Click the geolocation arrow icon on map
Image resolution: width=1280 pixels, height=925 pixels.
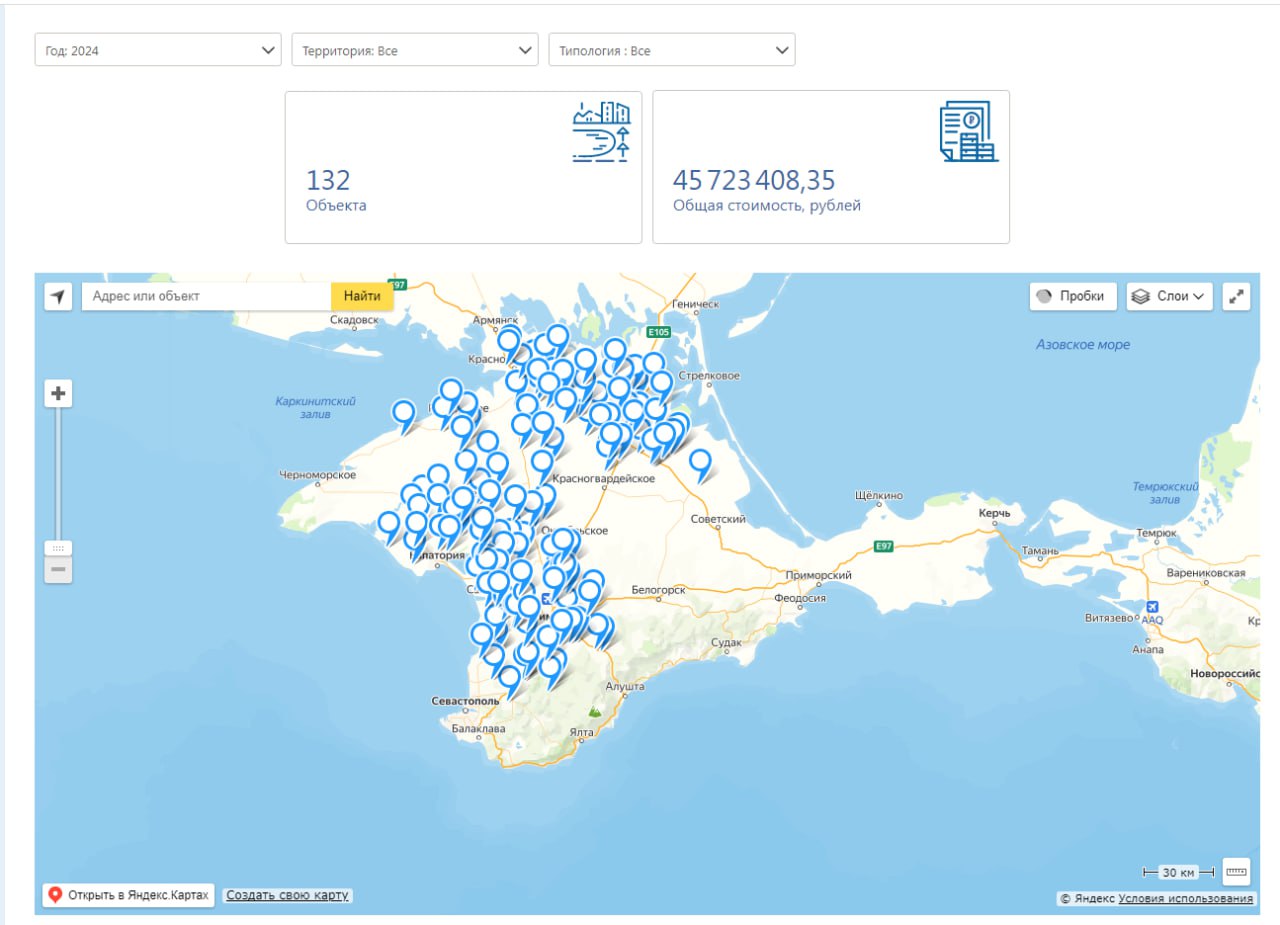(x=58, y=296)
